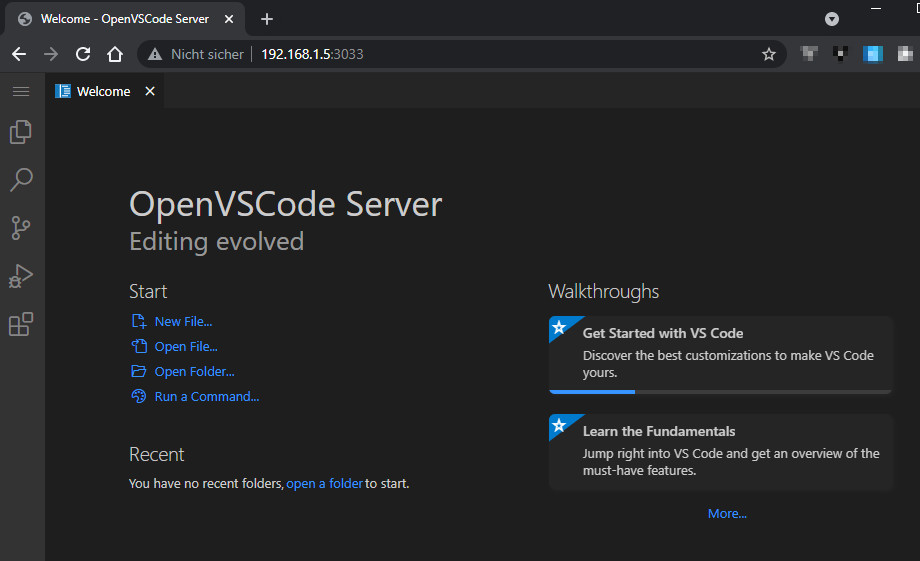Screen dimensions: 920x561
Task: Close the Welcome editor tab
Action: pyautogui.click(x=150, y=91)
